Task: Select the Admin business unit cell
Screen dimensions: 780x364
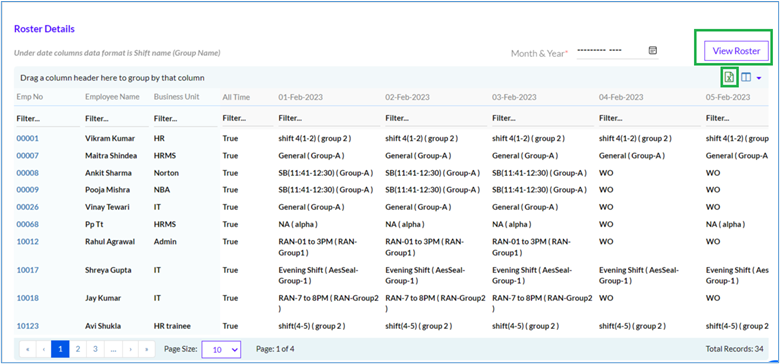Action: pos(165,242)
